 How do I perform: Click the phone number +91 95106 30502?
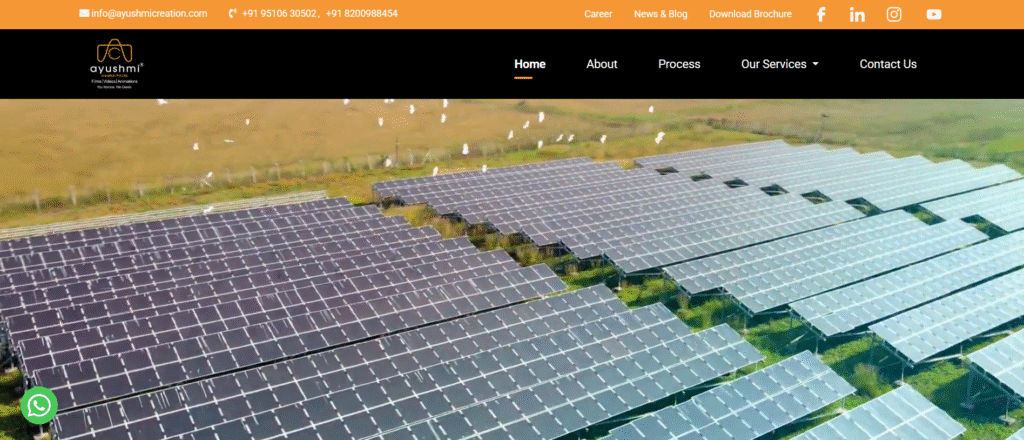(x=279, y=13)
